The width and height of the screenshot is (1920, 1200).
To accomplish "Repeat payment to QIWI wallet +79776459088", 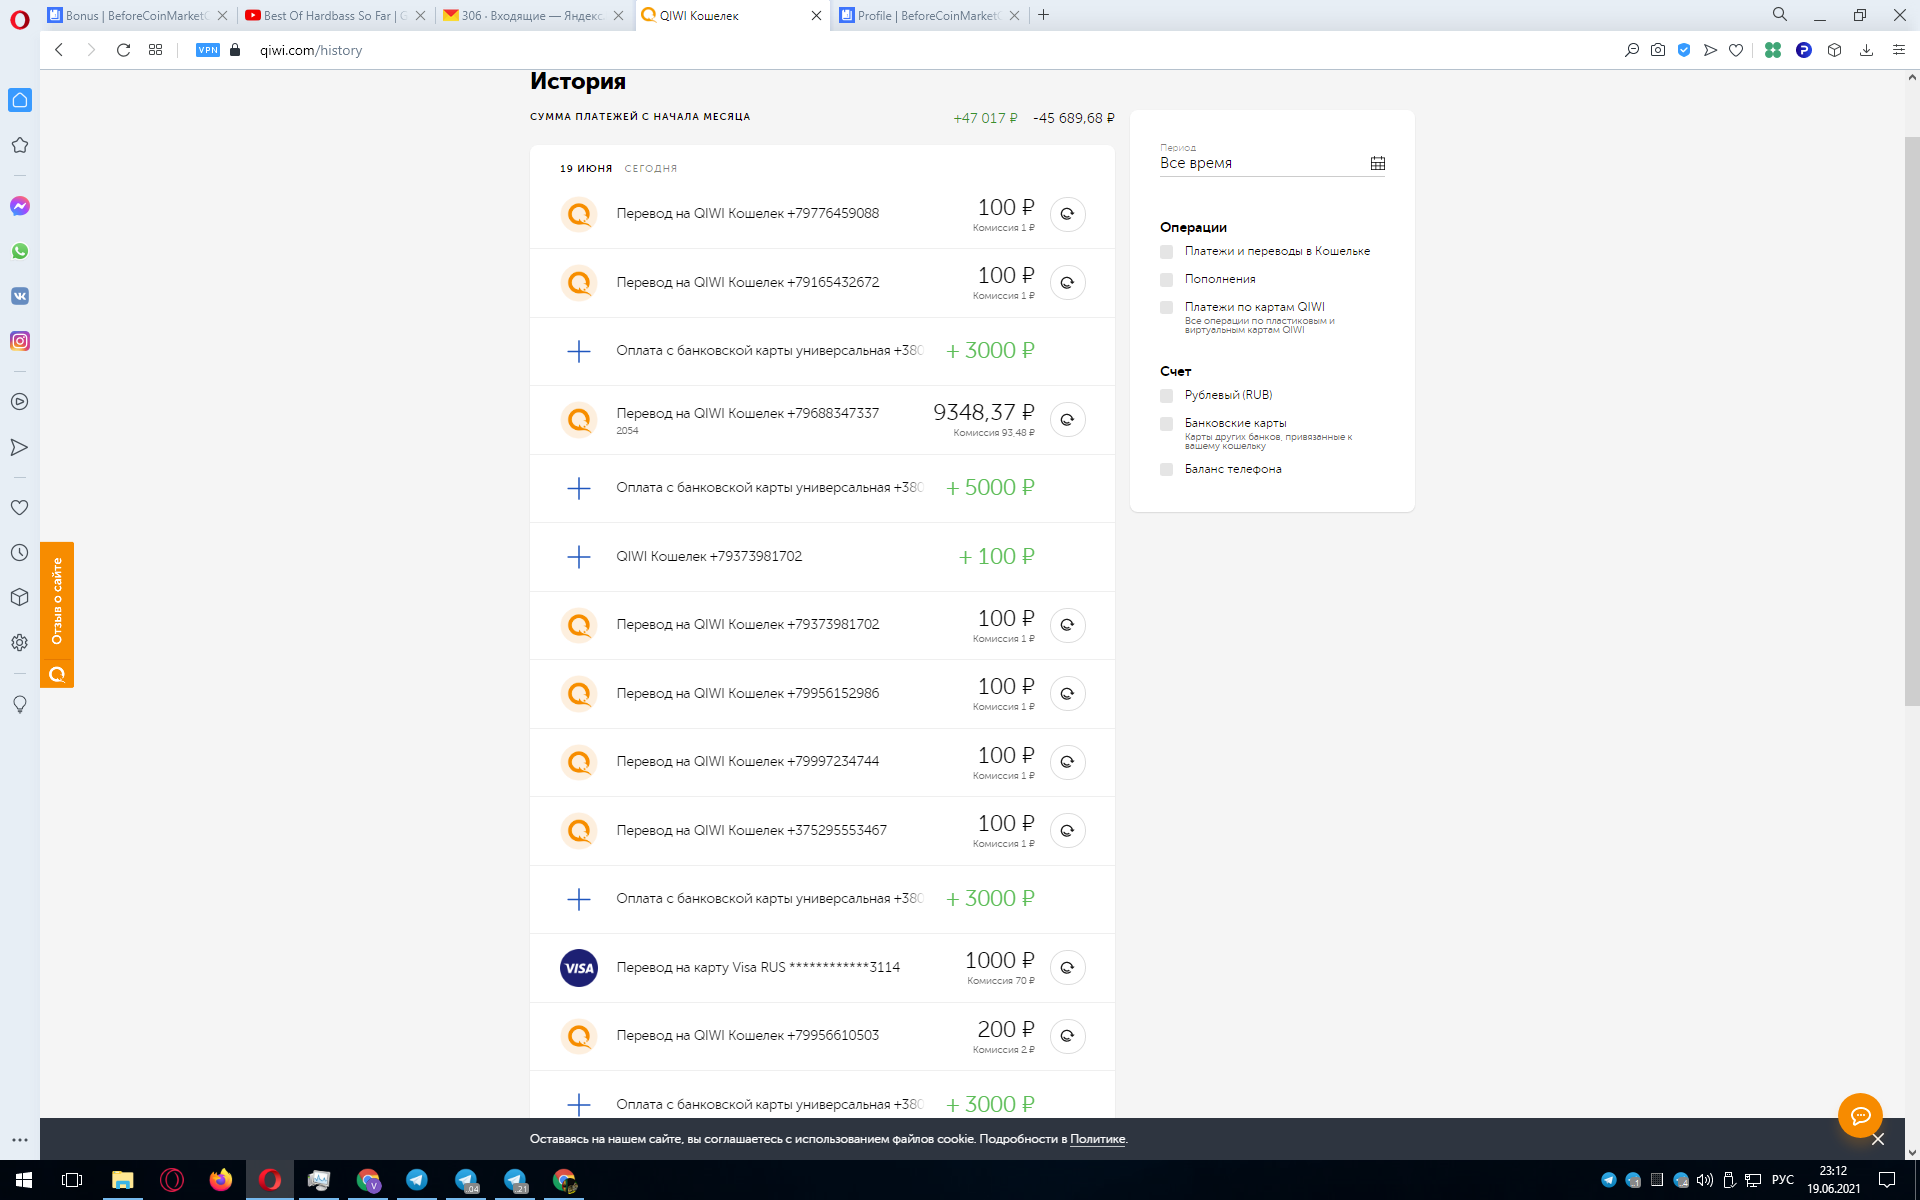I will 1067,214.
